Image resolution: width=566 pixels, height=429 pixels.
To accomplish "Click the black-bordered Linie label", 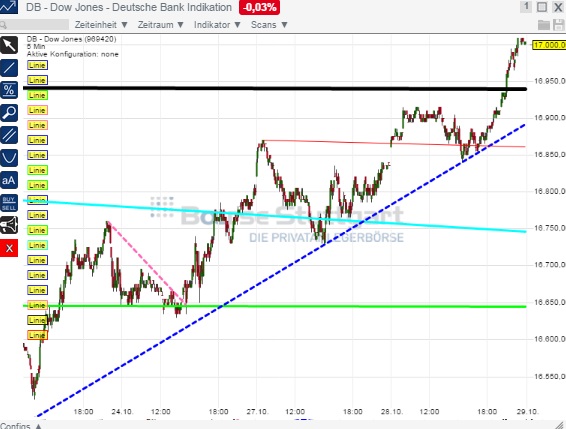I will click(37, 320).
